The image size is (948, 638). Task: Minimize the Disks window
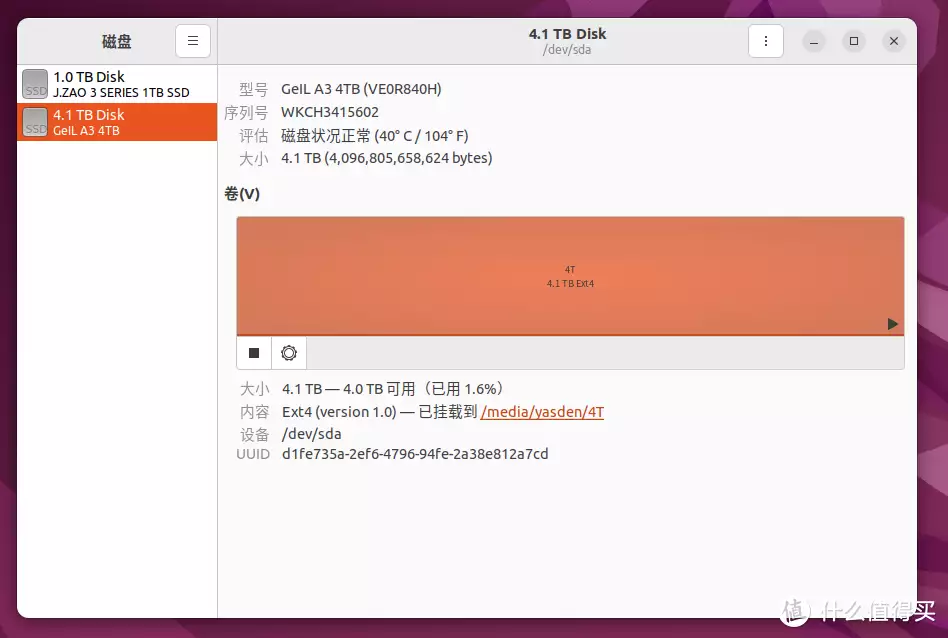(x=814, y=41)
